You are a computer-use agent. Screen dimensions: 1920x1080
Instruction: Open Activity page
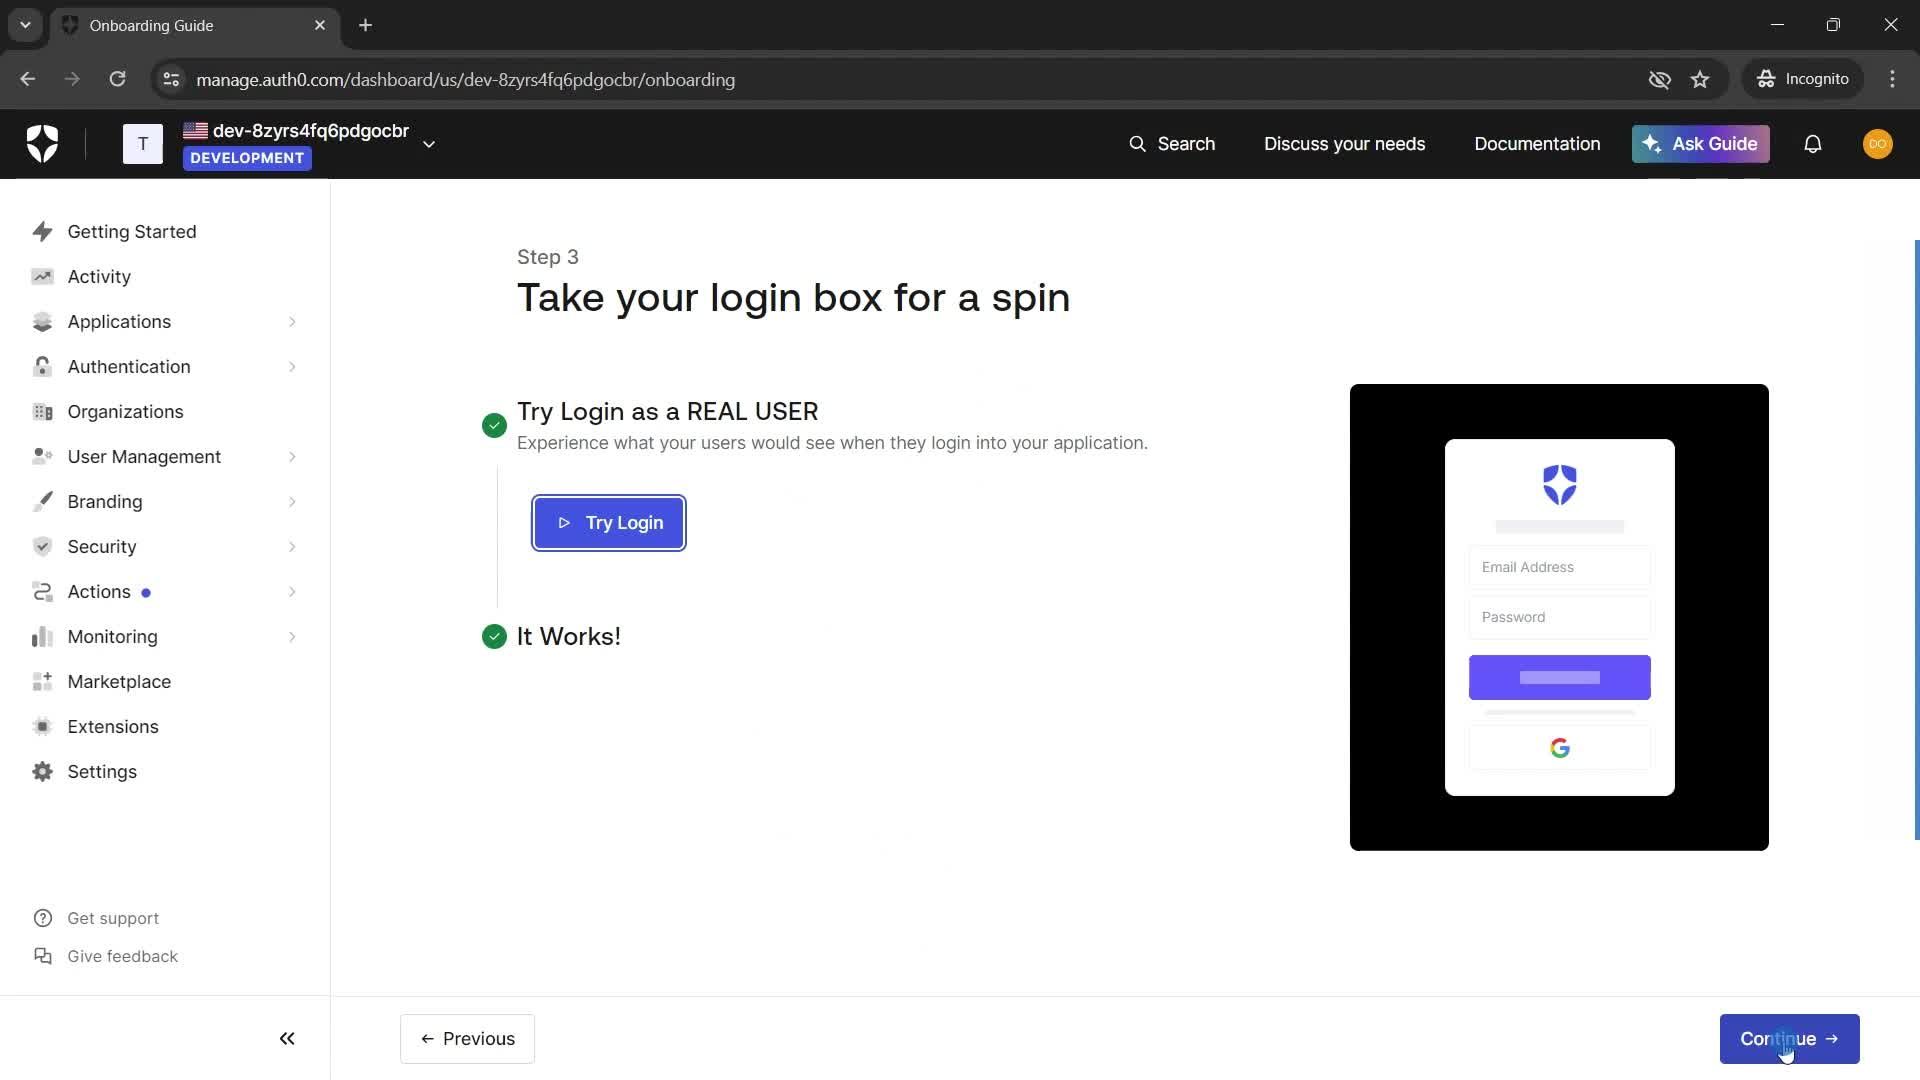tap(99, 277)
